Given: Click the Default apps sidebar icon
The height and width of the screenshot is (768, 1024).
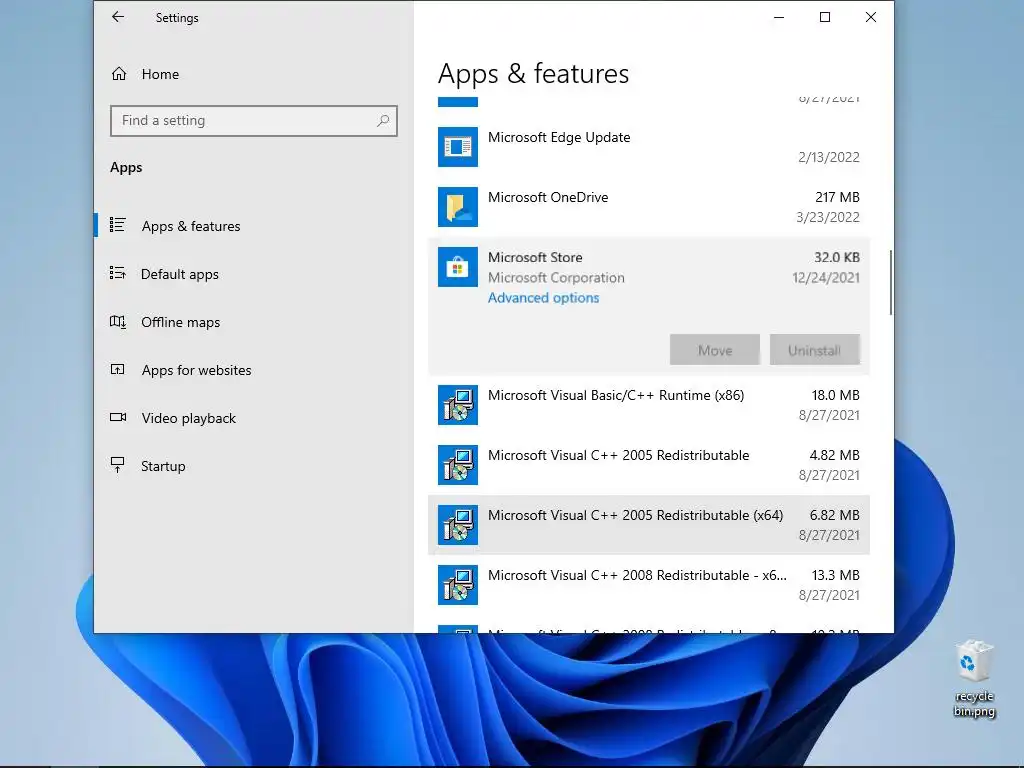Looking at the screenshot, I should click(118, 273).
